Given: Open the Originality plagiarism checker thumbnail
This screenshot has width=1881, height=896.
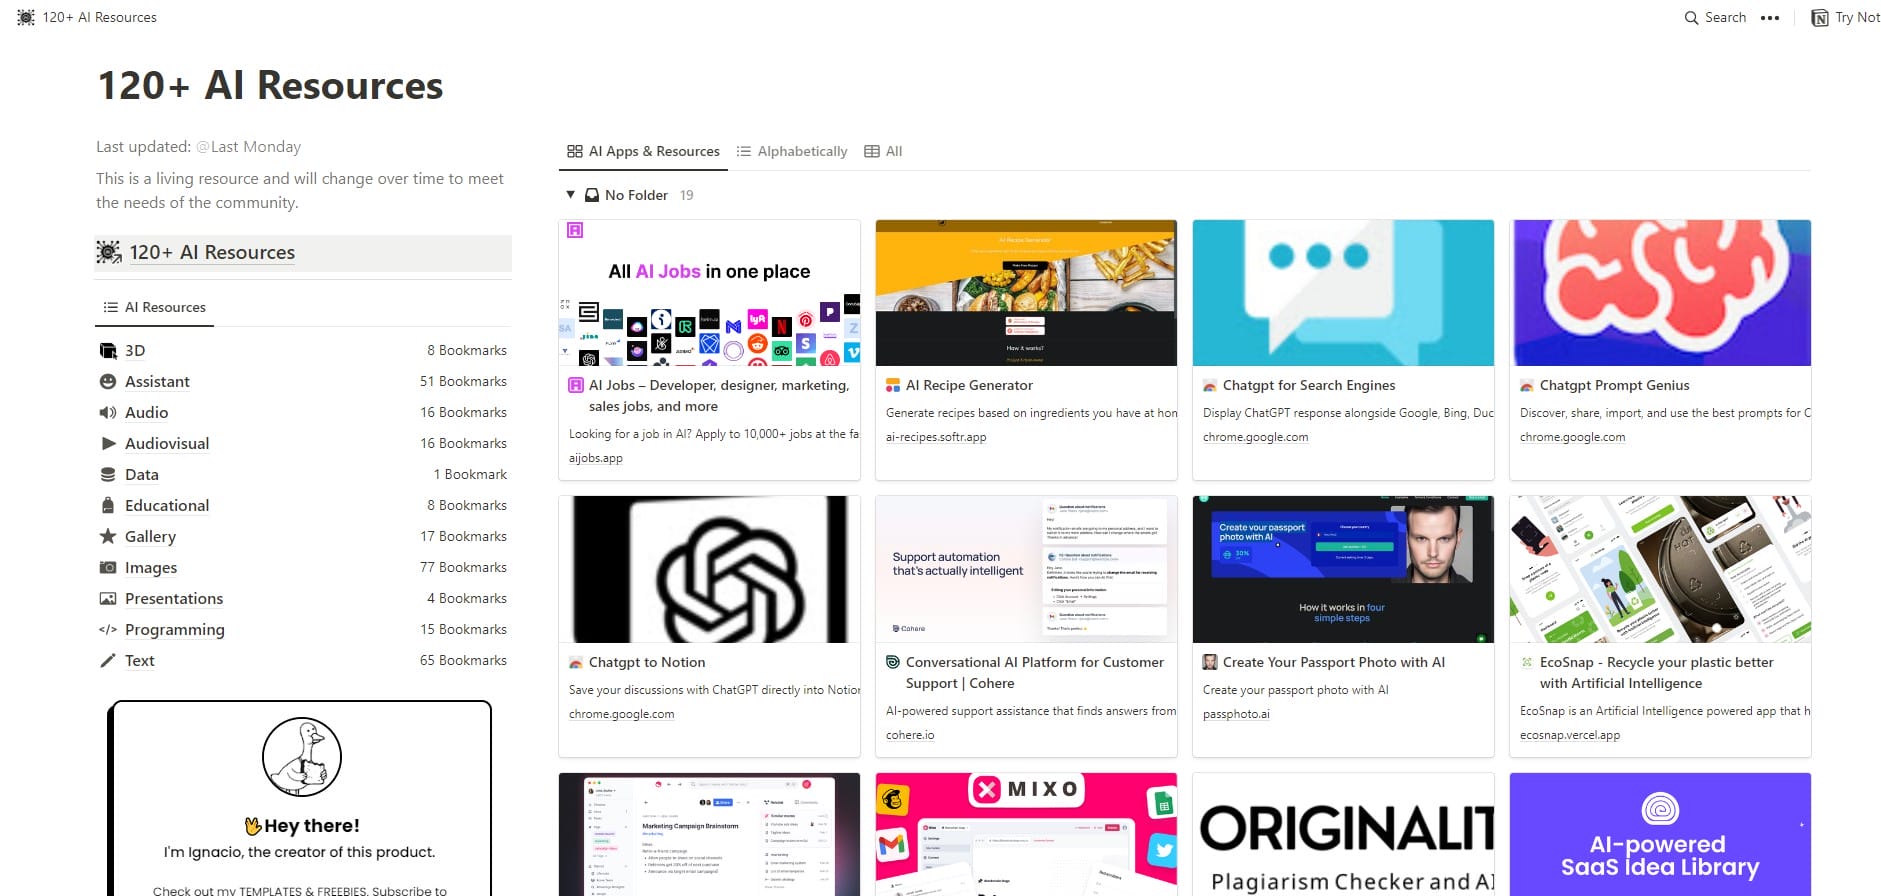Looking at the screenshot, I should [1343, 835].
